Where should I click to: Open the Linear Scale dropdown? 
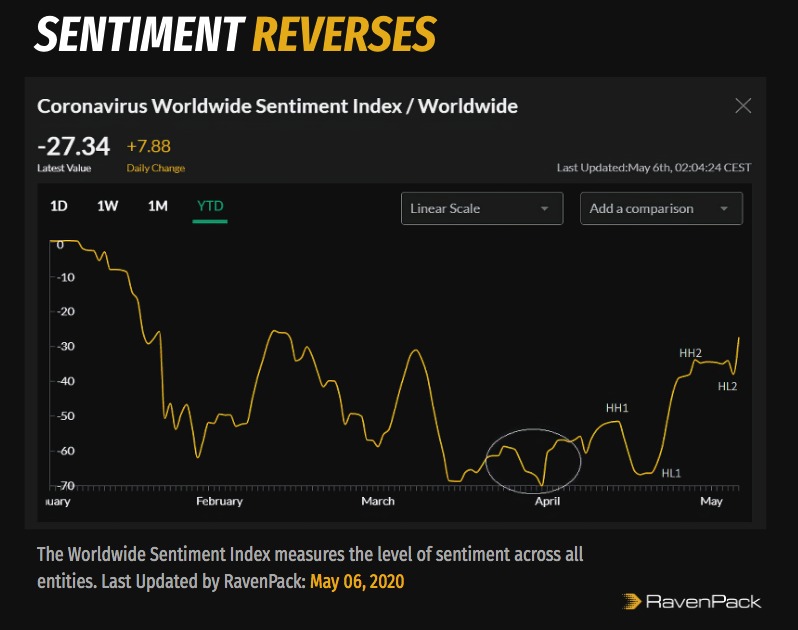tap(482, 208)
